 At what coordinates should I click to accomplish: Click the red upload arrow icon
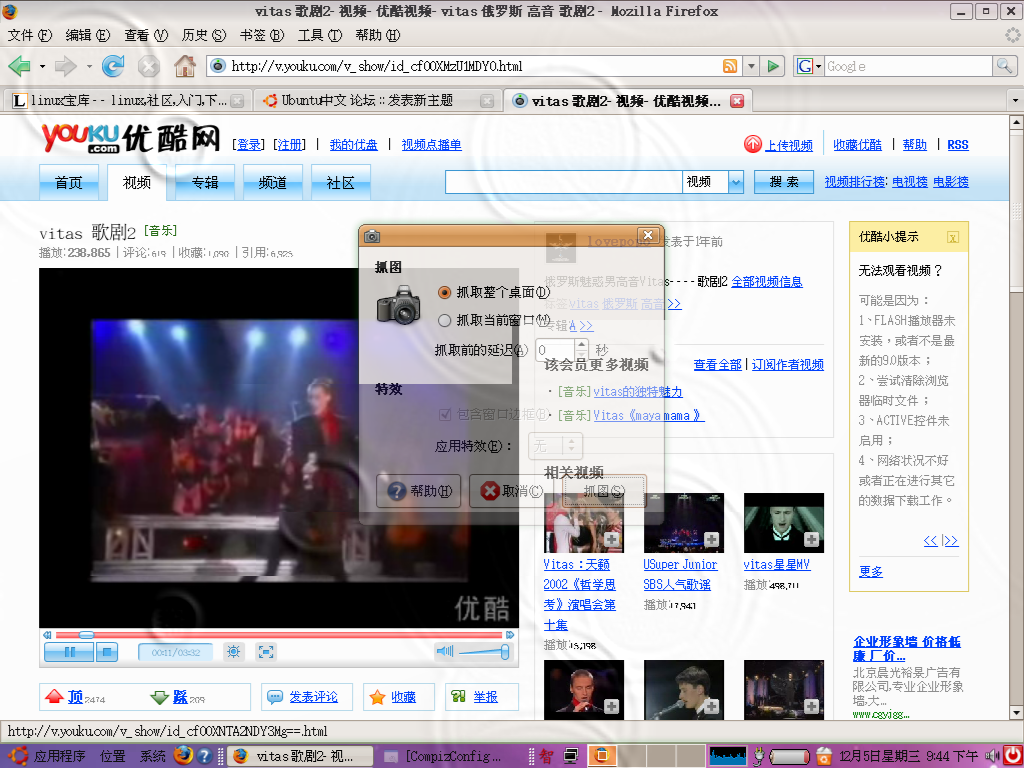[753, 144]
